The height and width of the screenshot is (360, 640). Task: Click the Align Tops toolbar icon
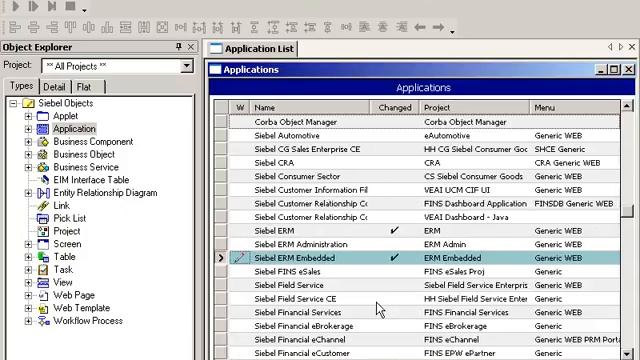point(70,27)
